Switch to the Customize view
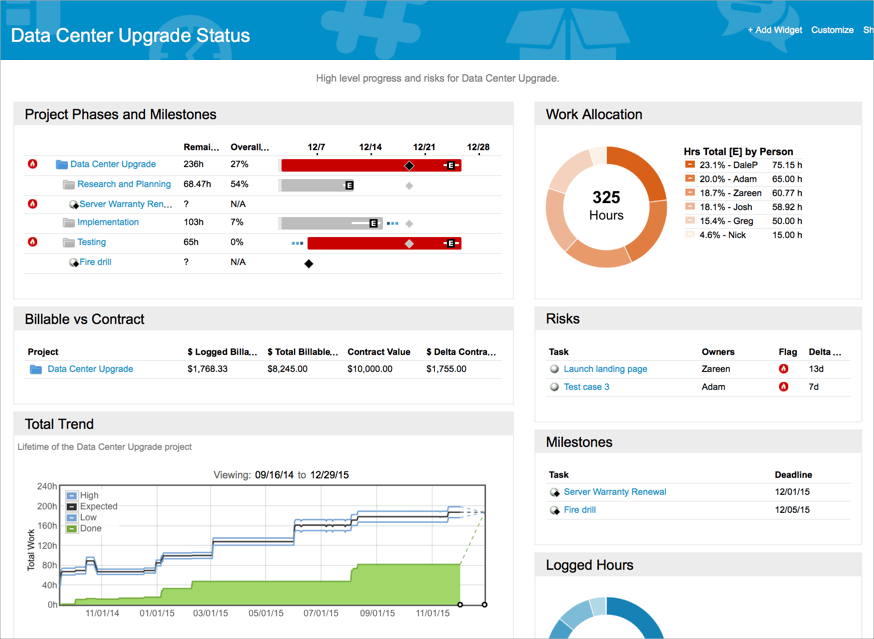Viewport: 874px width, 639px height. pos(832,30)
